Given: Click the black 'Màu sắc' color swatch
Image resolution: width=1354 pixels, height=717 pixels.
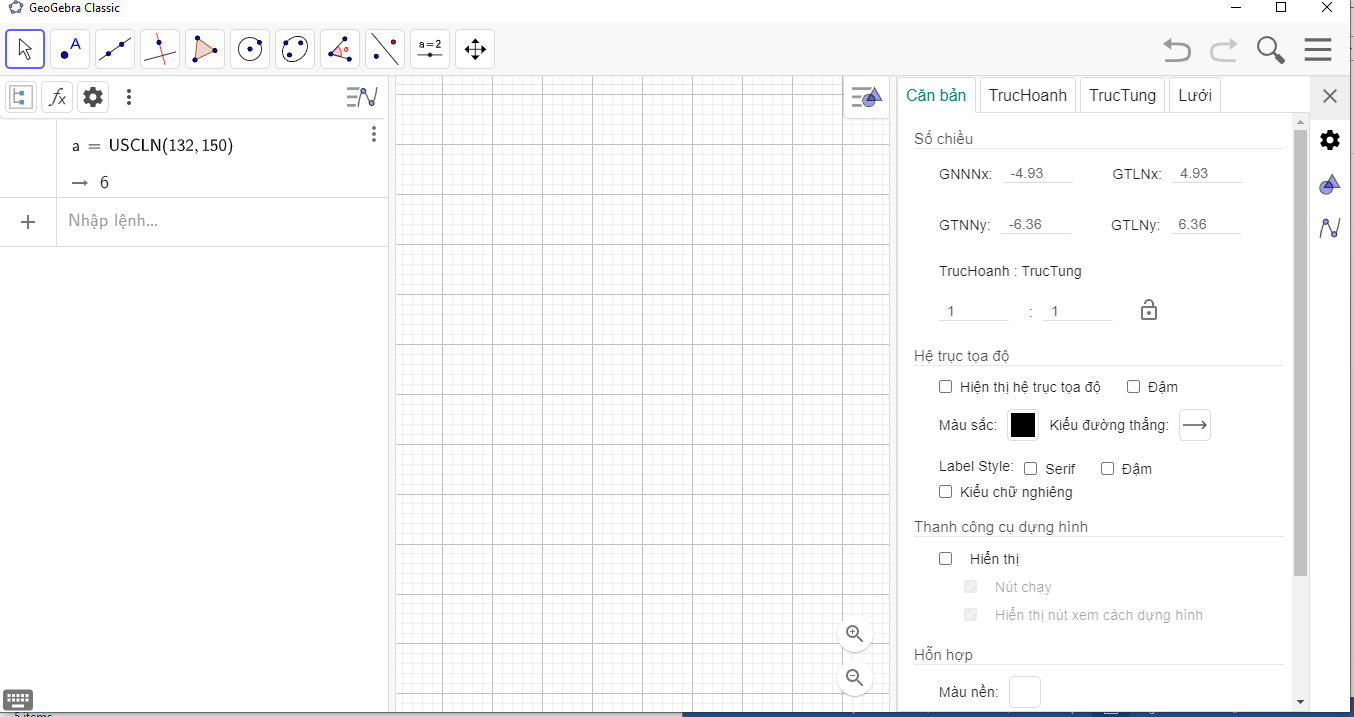Looking at the screenshot, I should click(1022, 425).
